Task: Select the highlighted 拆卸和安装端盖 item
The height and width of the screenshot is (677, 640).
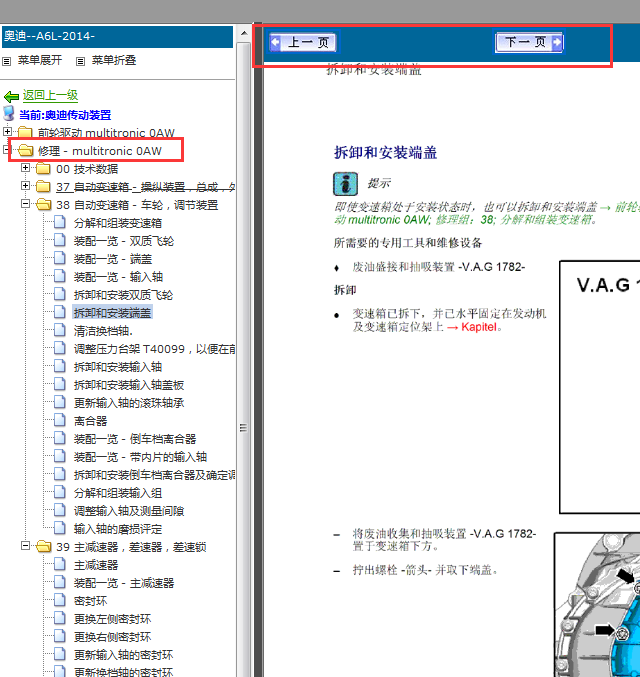Action: pos(112,313)
